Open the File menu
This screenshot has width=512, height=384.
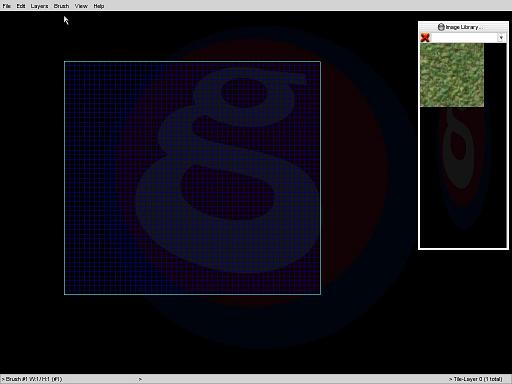tap(6, 6)
